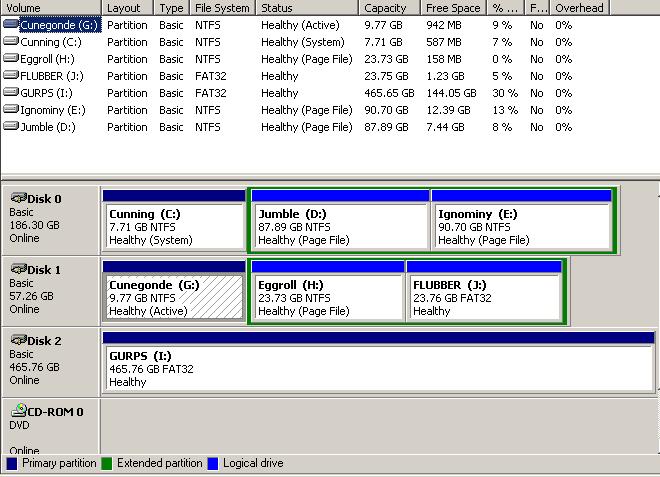
Task: Click the Primary partition legend color swatch
Action: pos(12,464)
